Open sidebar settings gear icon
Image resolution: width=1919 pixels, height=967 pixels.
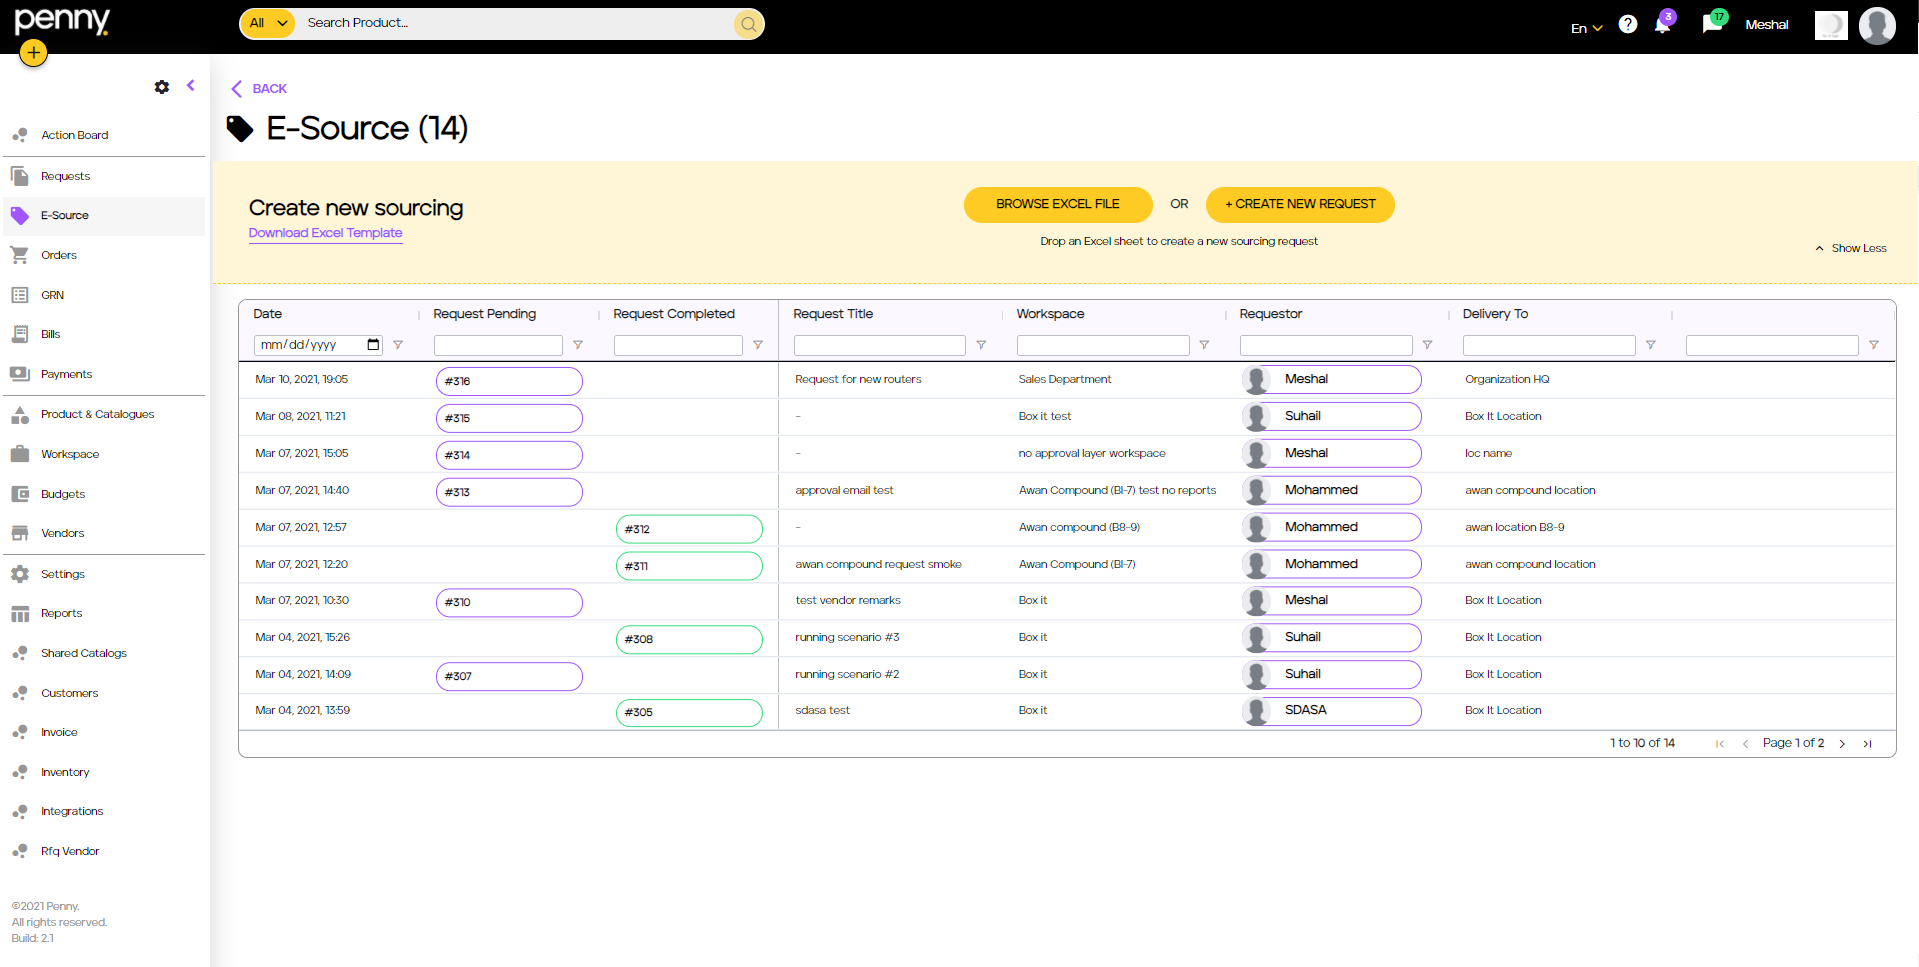tap(162, 87)
